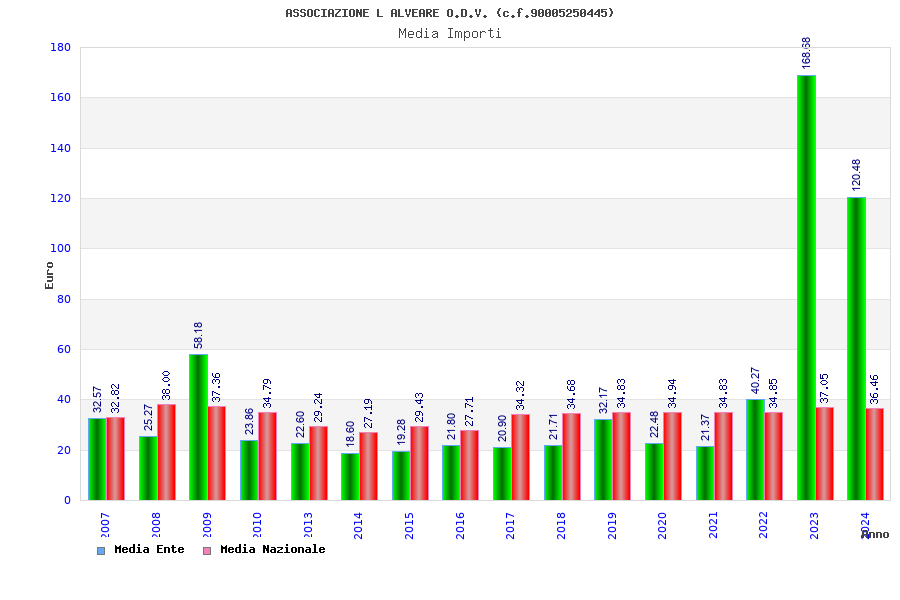Click the value label 27.19
Image resolution: width=900 pixels, height=600 pixels.
coord(368,413)
